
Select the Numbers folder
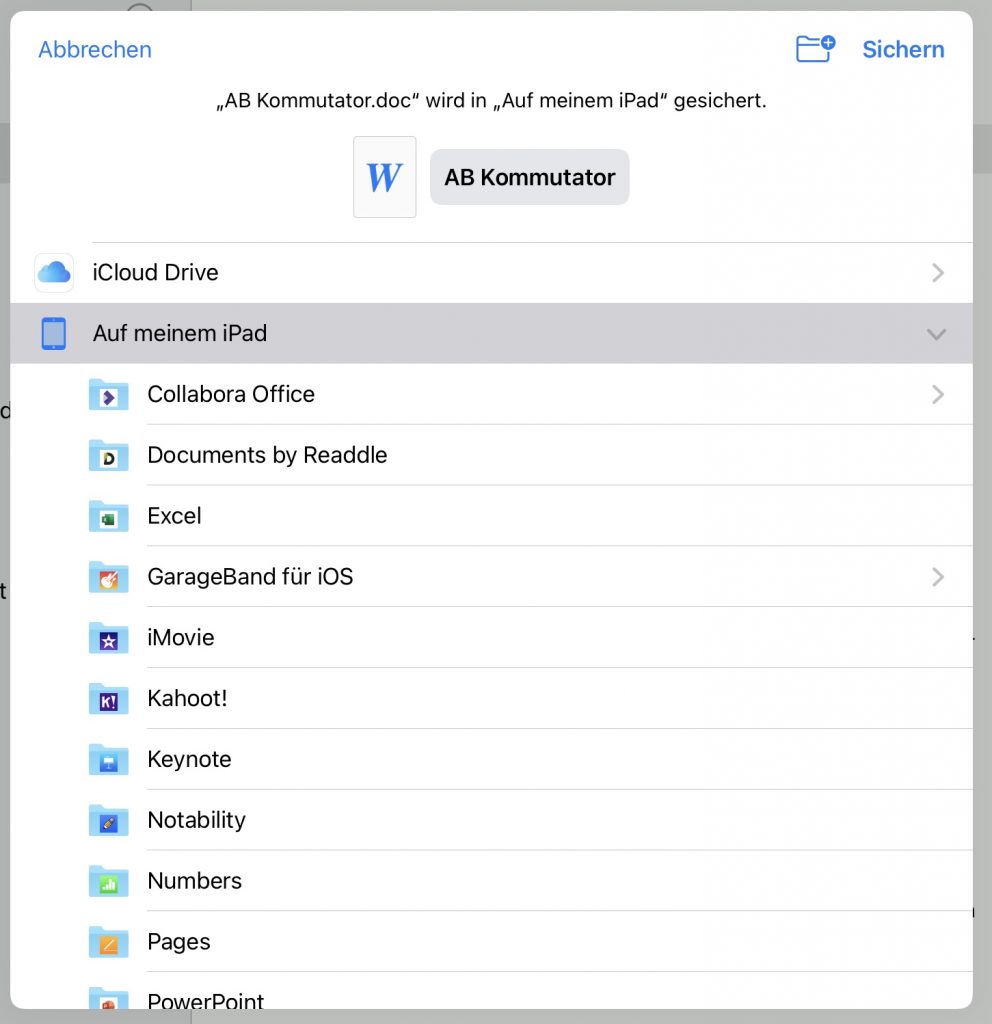(194, 881)
